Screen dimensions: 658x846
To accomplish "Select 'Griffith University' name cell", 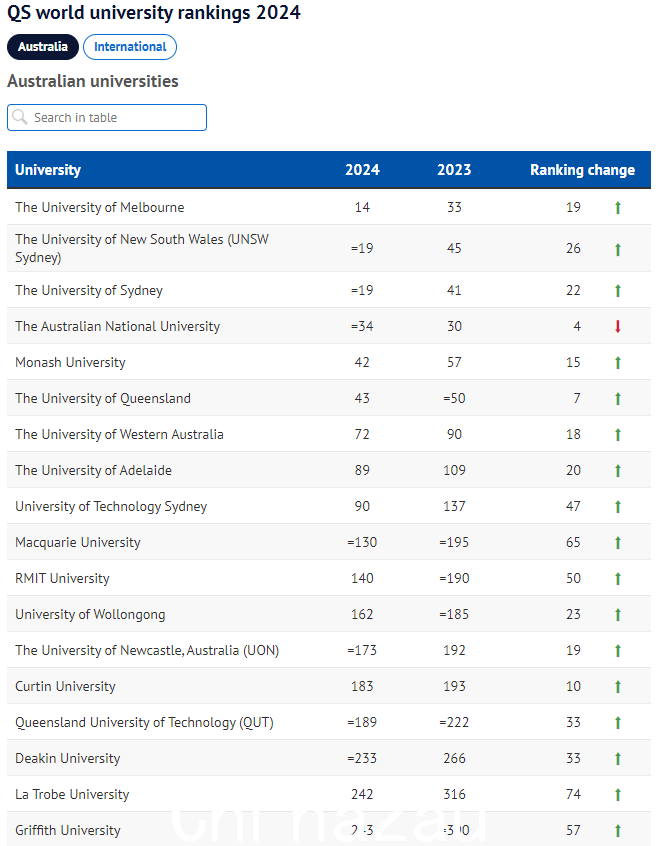I will tap(68, 830).
